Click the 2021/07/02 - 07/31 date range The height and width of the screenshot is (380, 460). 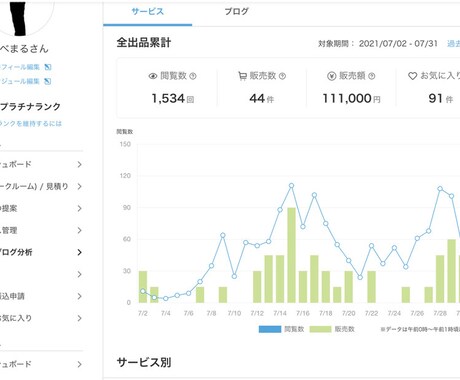pos(398,44)
